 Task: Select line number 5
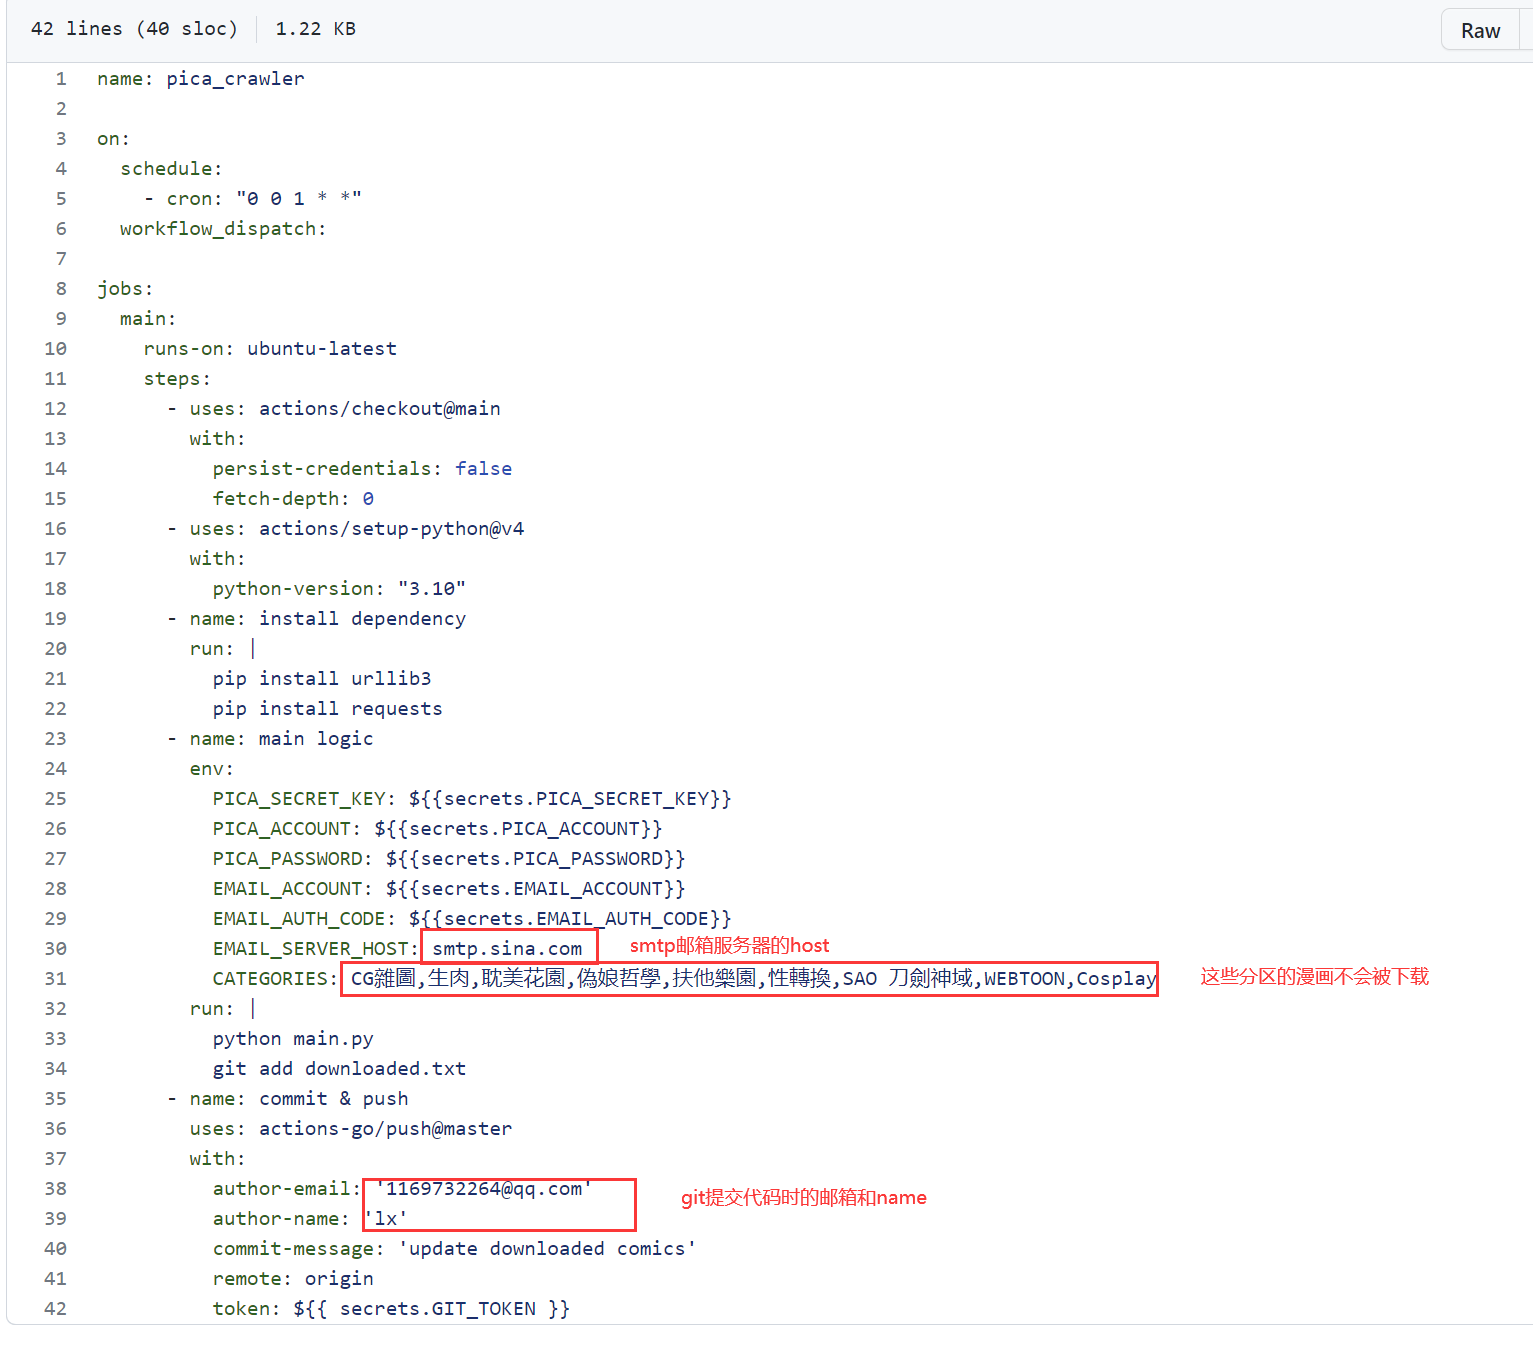point(61,199)
